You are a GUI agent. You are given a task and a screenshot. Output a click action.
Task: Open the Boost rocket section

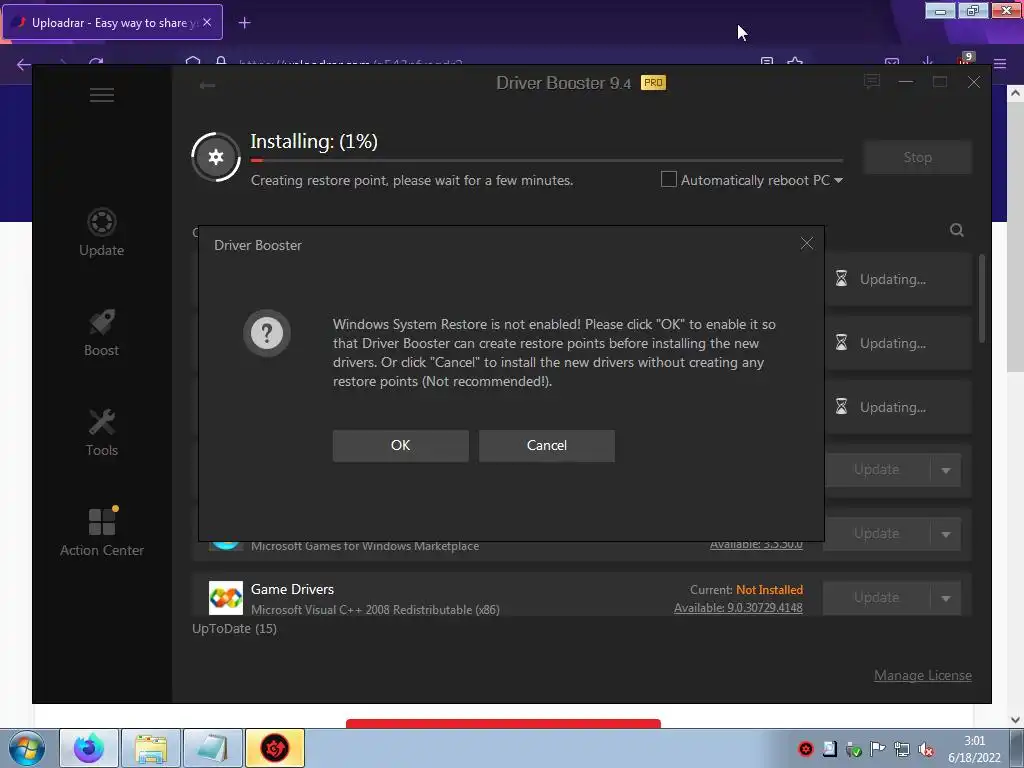click(x=102, y=332)
